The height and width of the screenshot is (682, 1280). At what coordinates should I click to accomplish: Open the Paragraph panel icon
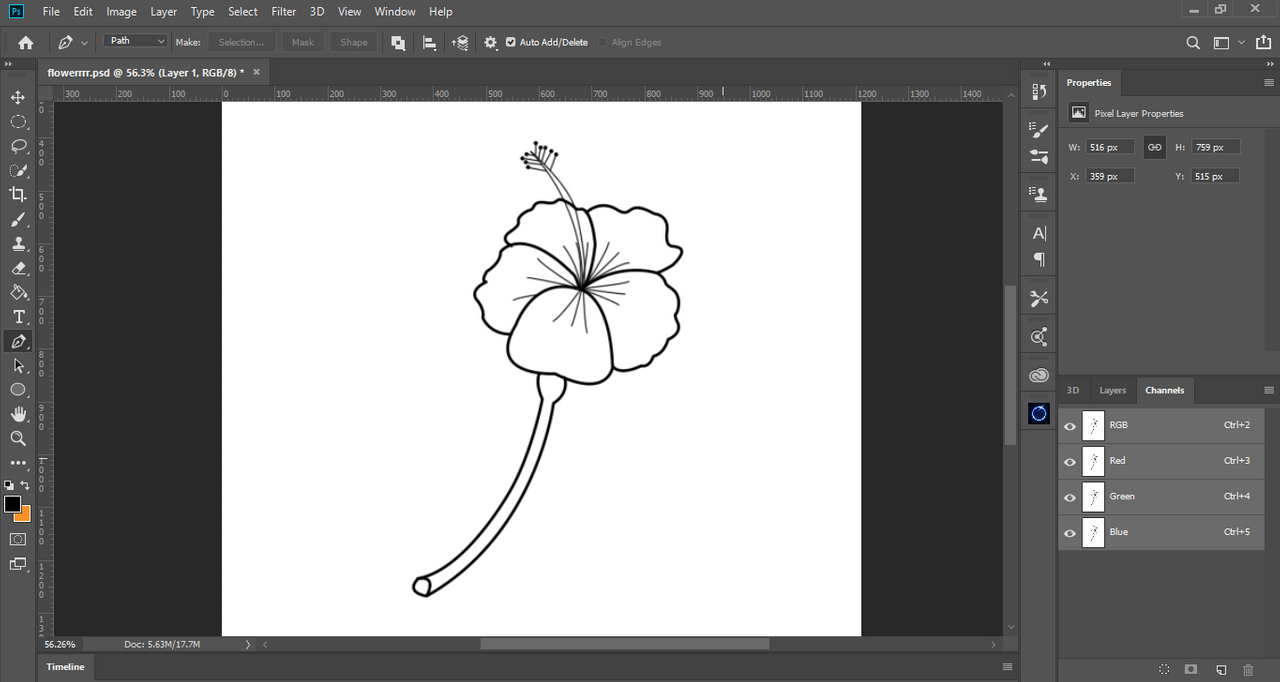point(1039,260)
